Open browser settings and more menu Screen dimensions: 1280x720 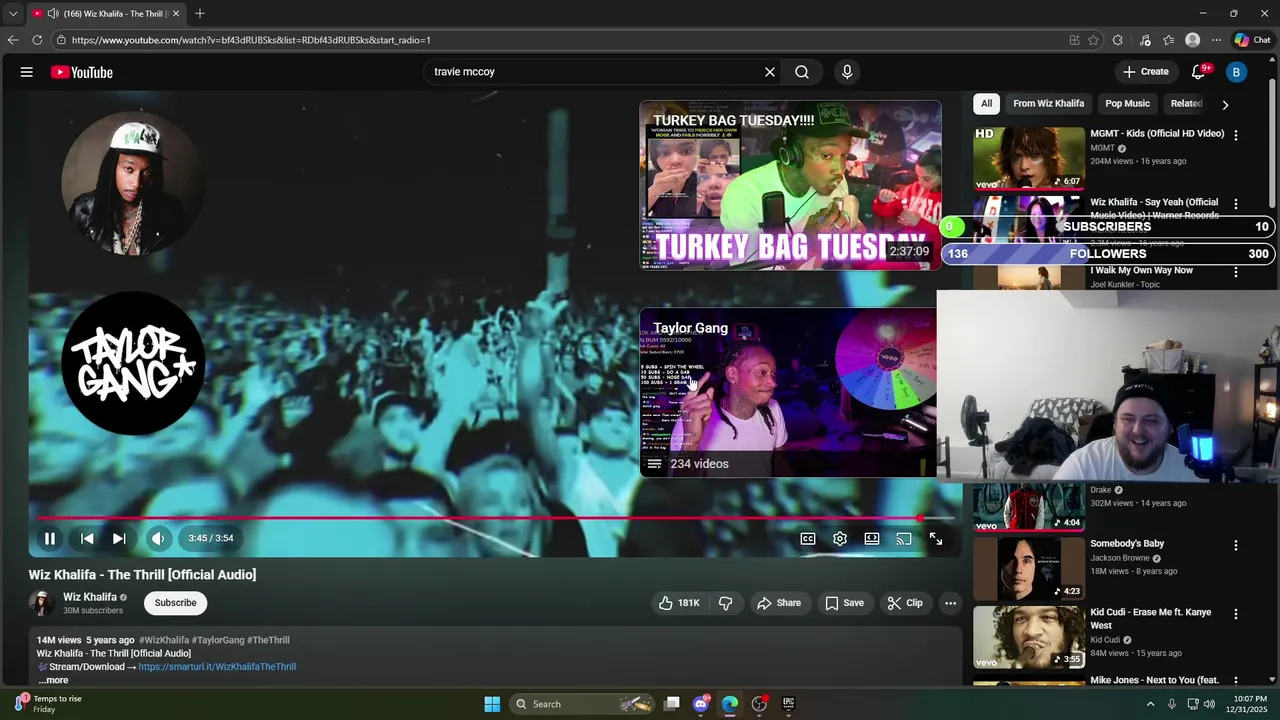pyautogui.click(x=1216, y=40)
